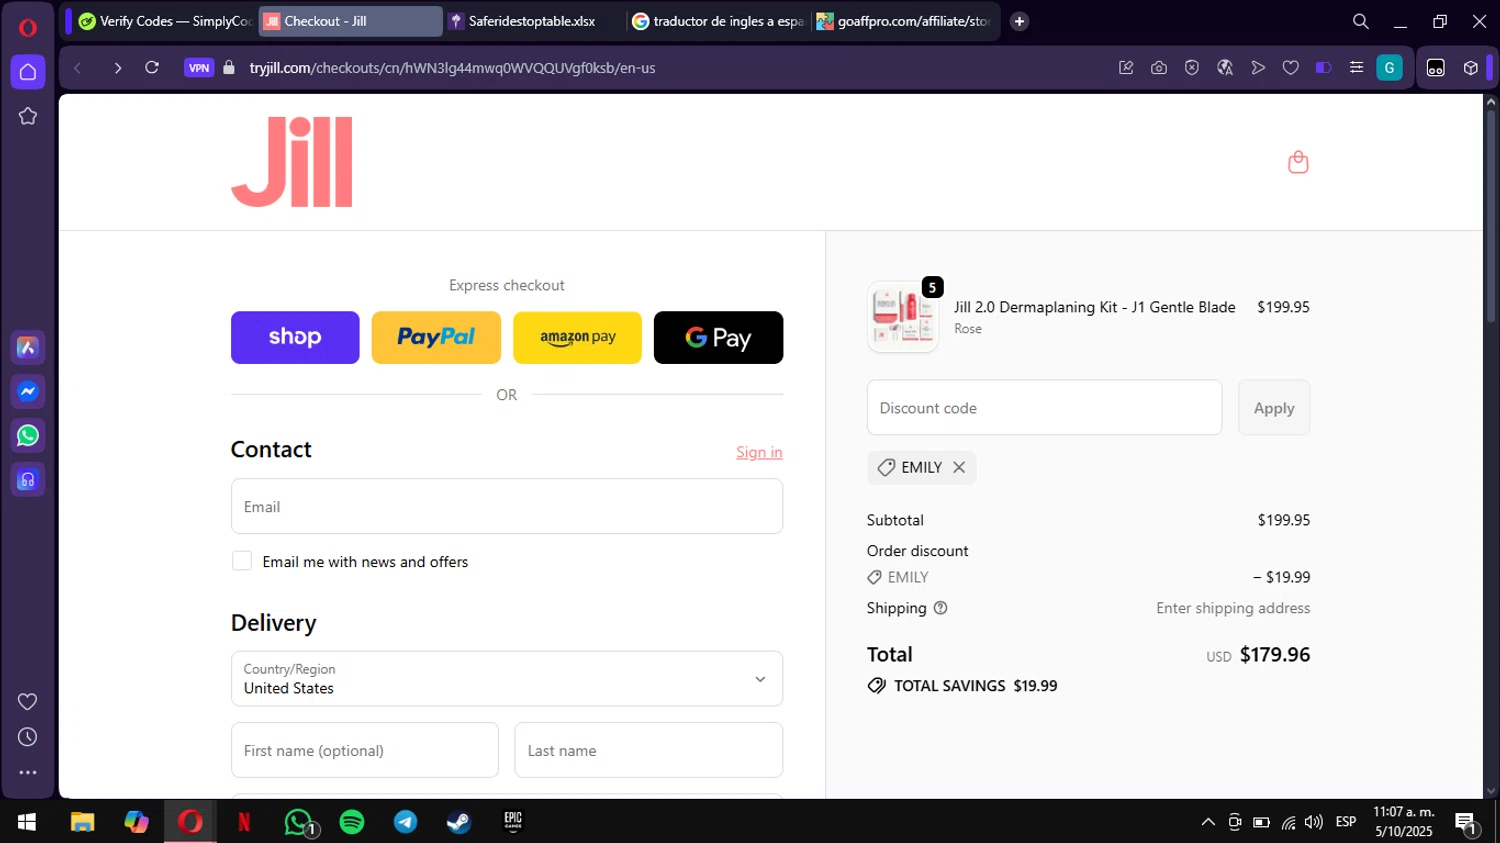Open the music player sidebar icon
The width and height of the screenshot is (1500, 843).
point(28,480)
